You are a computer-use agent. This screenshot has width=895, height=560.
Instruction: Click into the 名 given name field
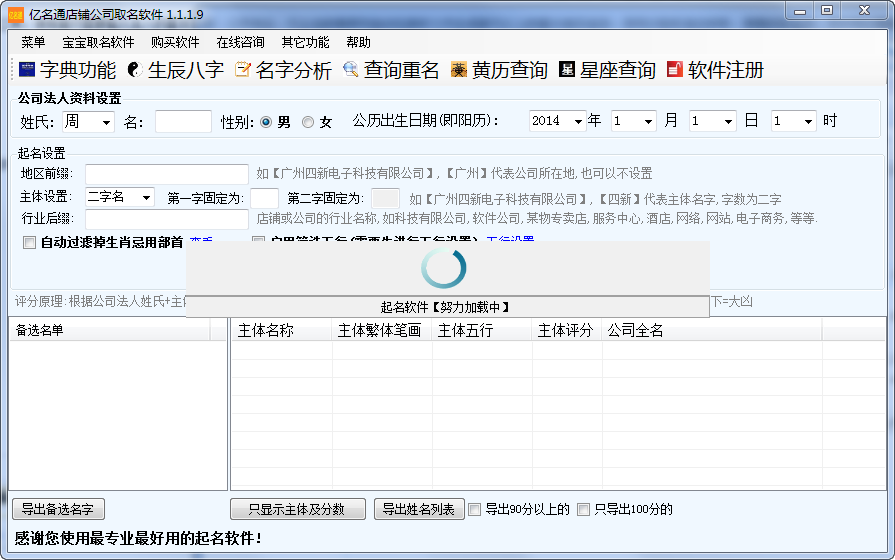183,122
